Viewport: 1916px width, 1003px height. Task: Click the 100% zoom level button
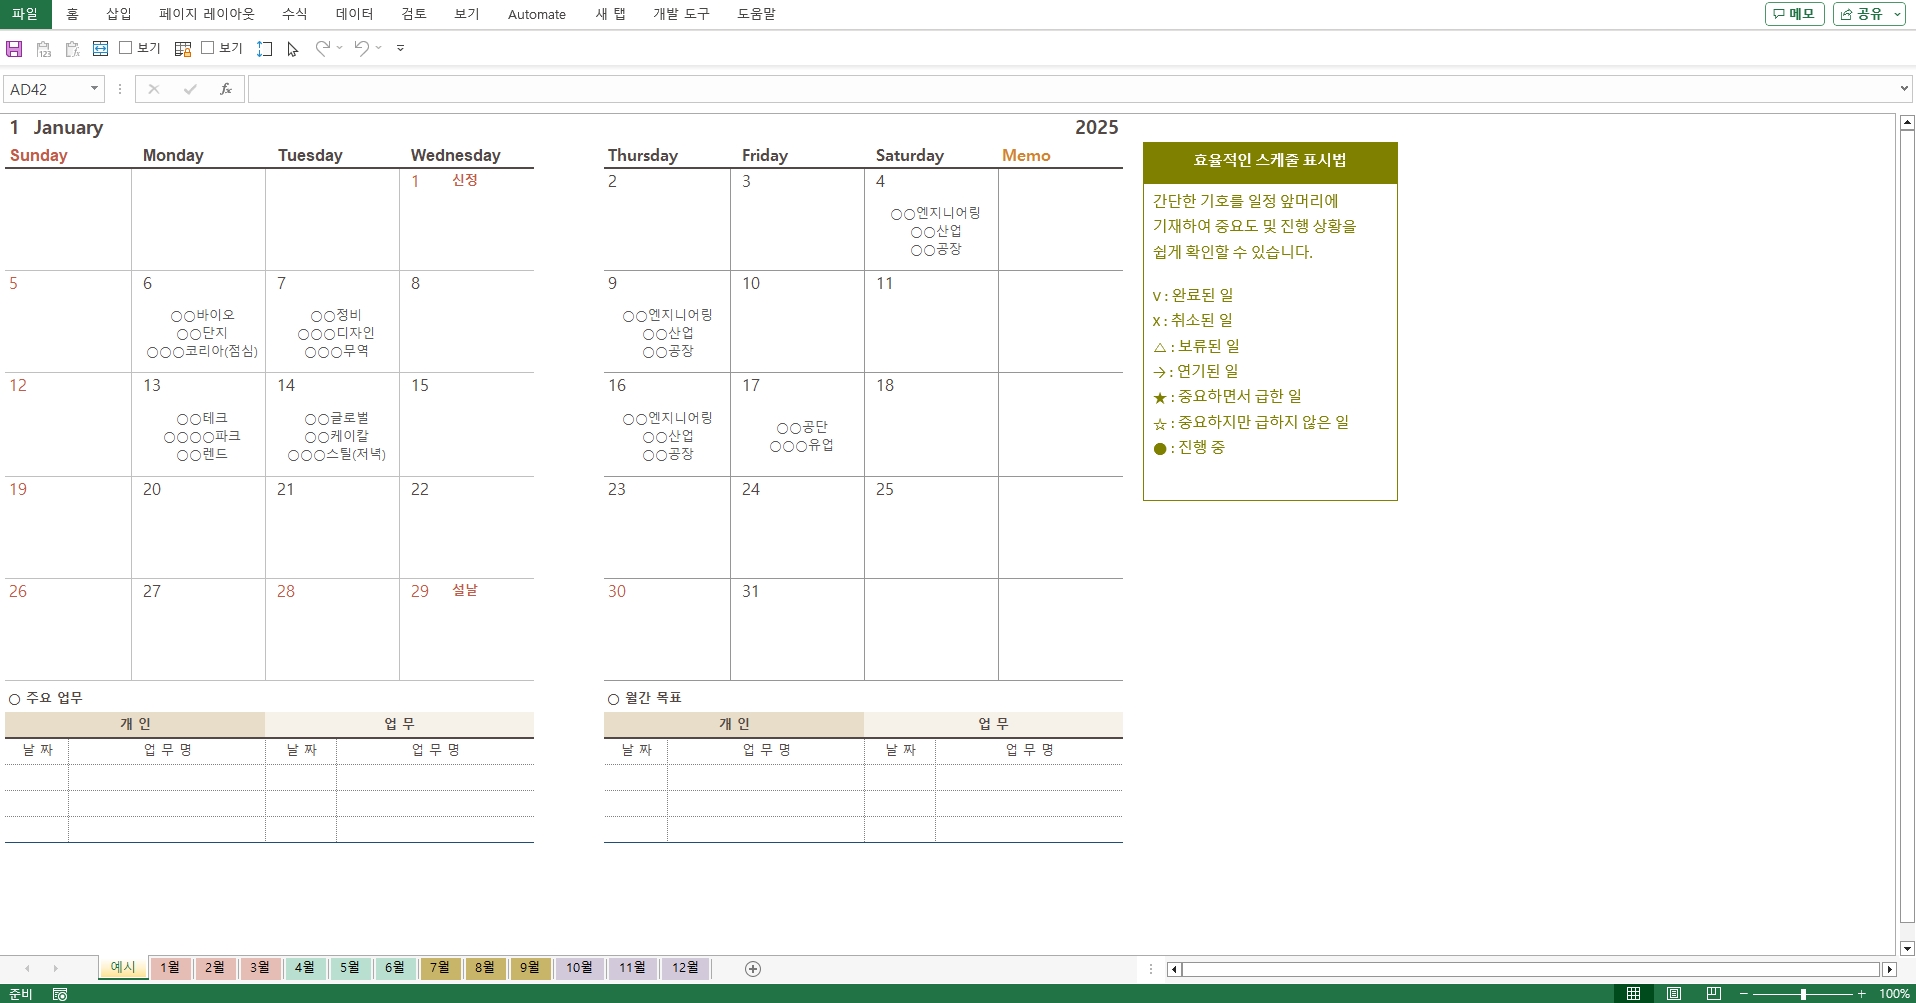tap(1894, 994)
